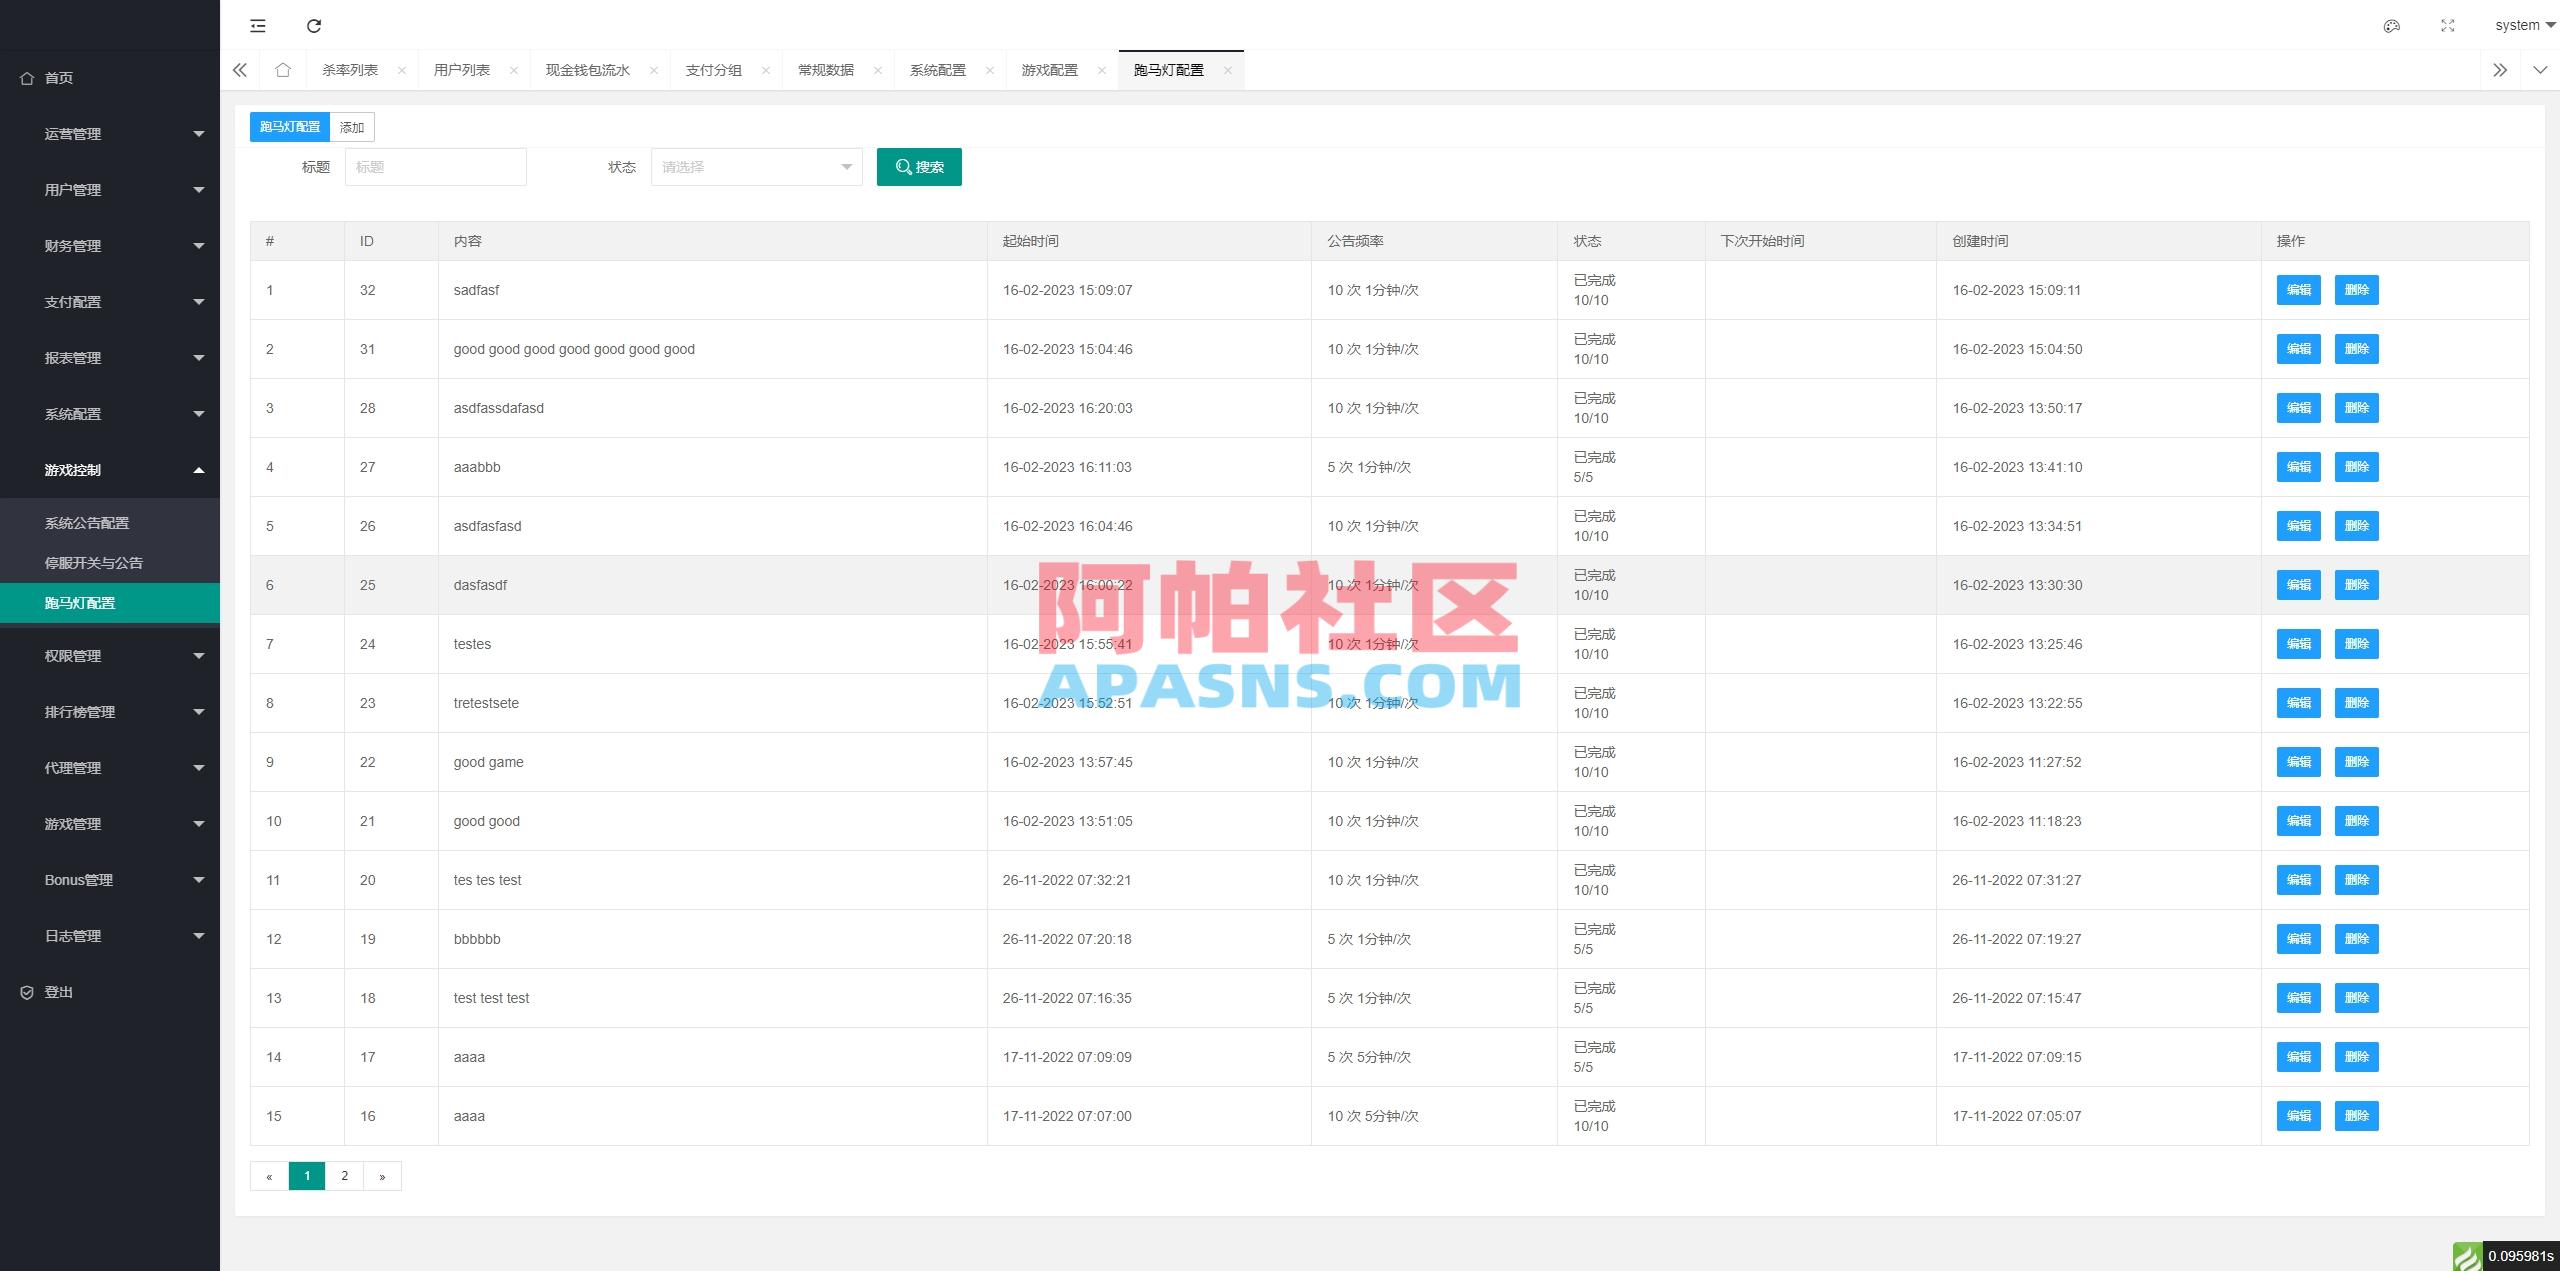The width and height of the screenshot is (2560, 1271).
Task: Click the 首页 home icon in sidebar
Action: point(27,77)
